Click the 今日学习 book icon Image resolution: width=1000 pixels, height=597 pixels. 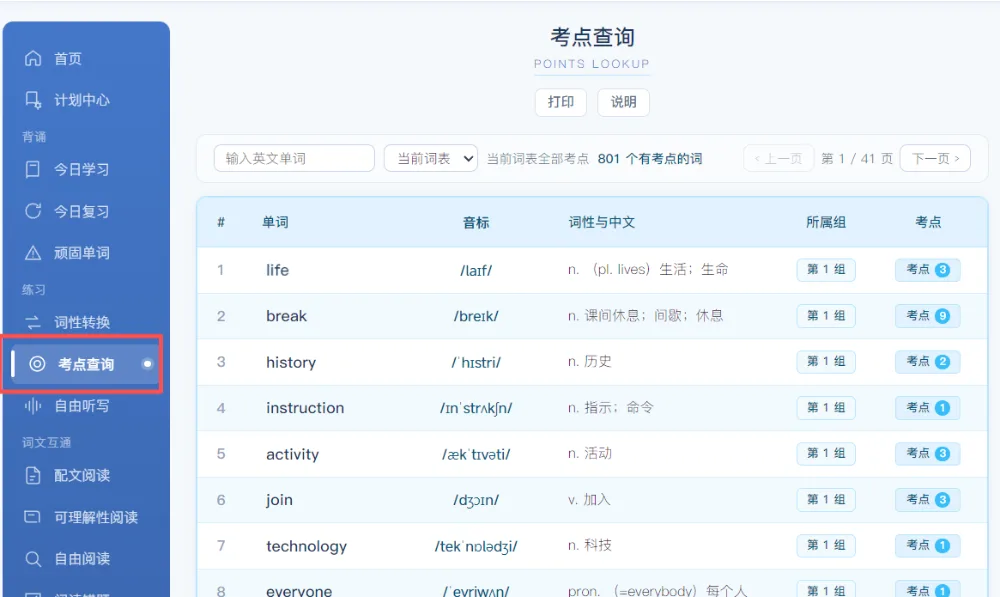click(33, 169)
